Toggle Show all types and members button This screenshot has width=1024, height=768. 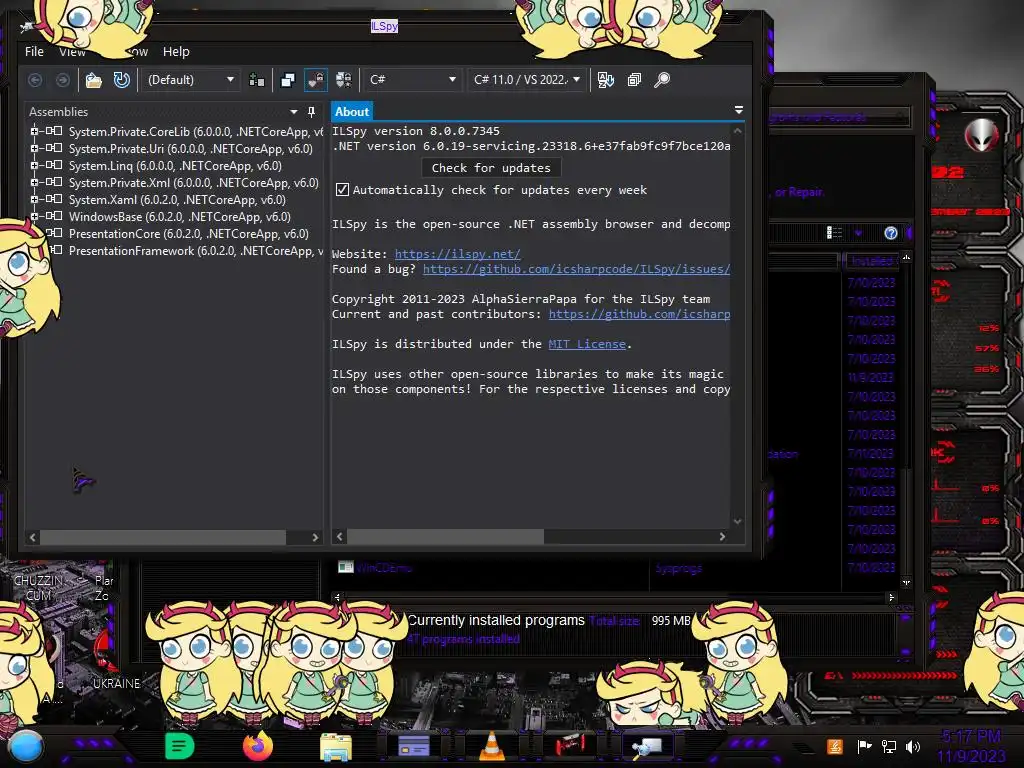click(344, 80)
